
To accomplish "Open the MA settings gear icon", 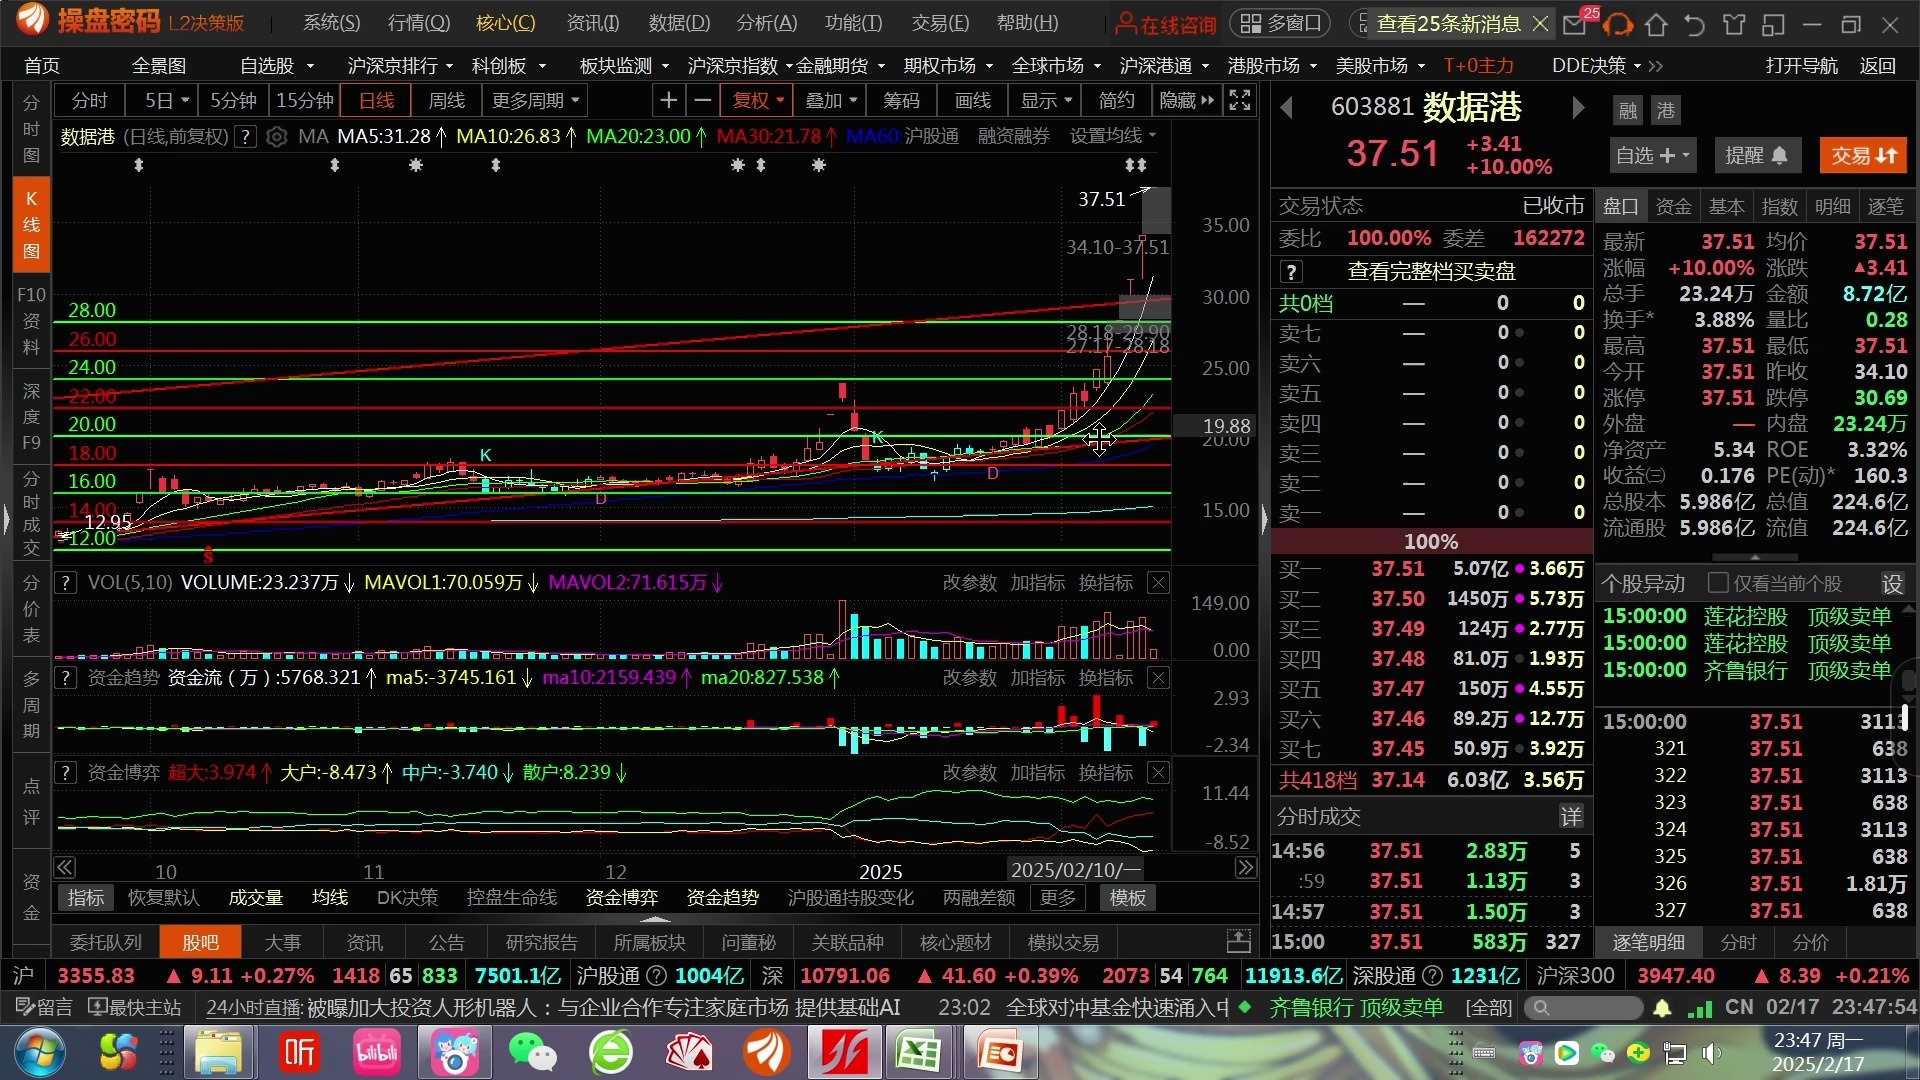I will tap(277, 137).
